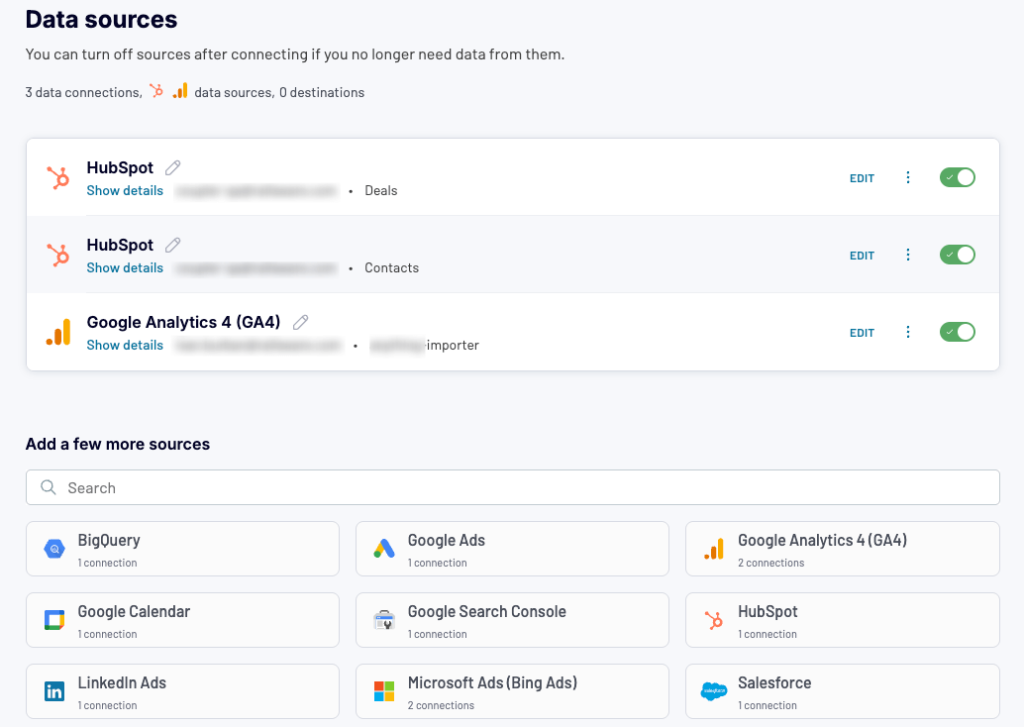
Task: Pick the Microsoft Ads (Bing Ads) card
Action: 513,691
